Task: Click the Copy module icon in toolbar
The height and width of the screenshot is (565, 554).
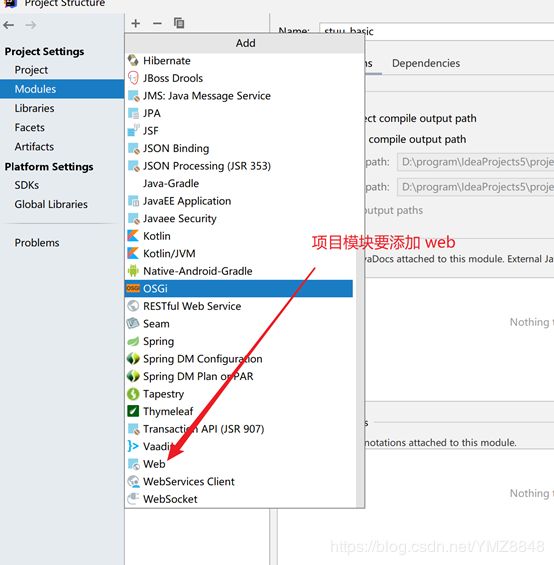Action: tap(179, 23)
